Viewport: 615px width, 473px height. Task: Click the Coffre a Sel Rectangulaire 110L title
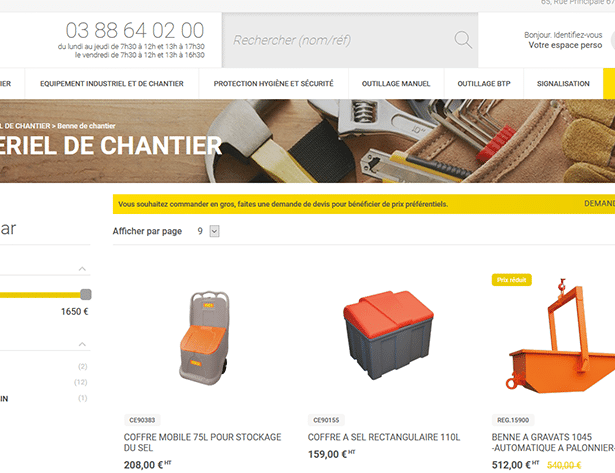pyautogui.click(x=384, y=437)
